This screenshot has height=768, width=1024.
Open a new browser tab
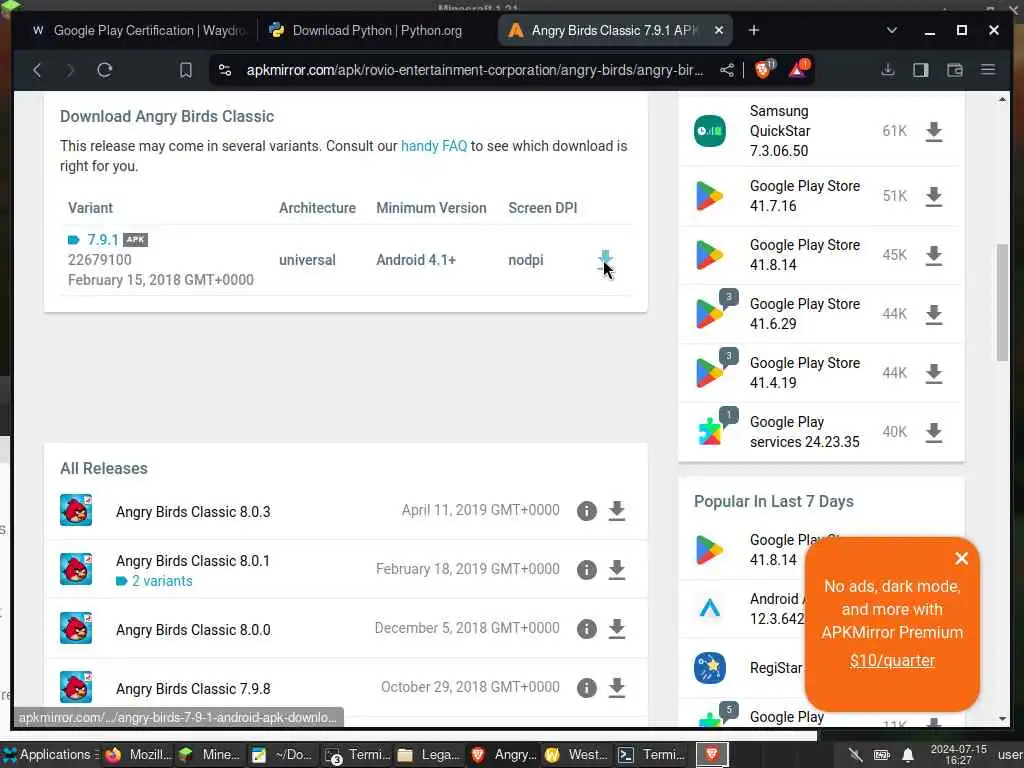pos(754,31)
